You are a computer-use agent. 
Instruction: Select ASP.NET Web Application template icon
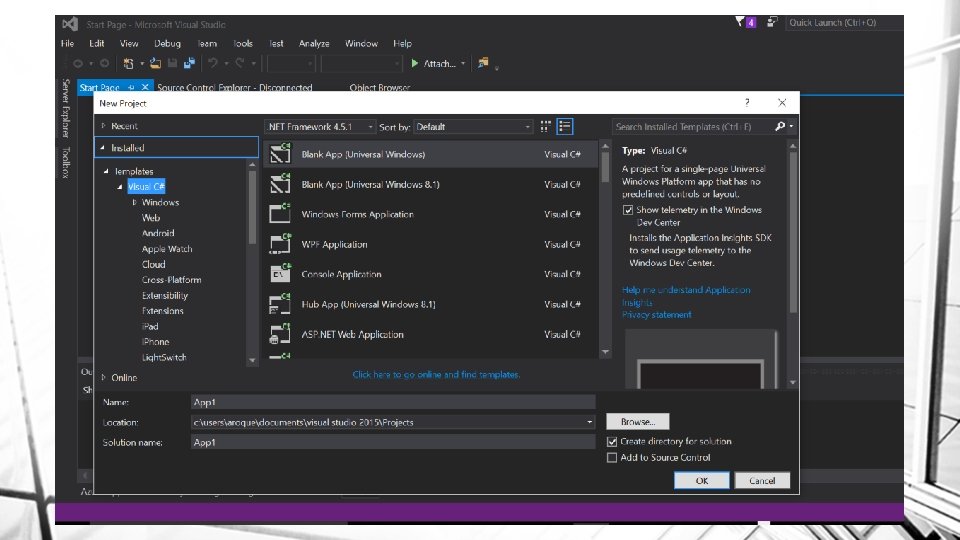[x=280, y=334]
